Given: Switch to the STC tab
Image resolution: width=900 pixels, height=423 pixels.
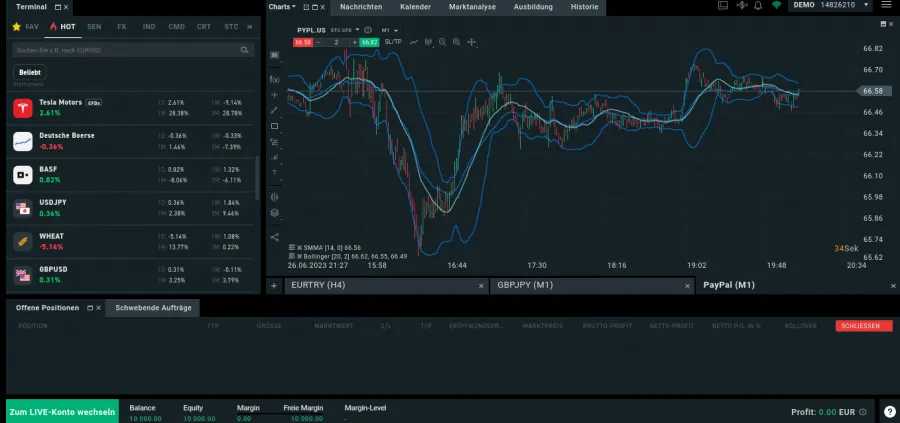Looking at the screenshot, I should (231, 27).
